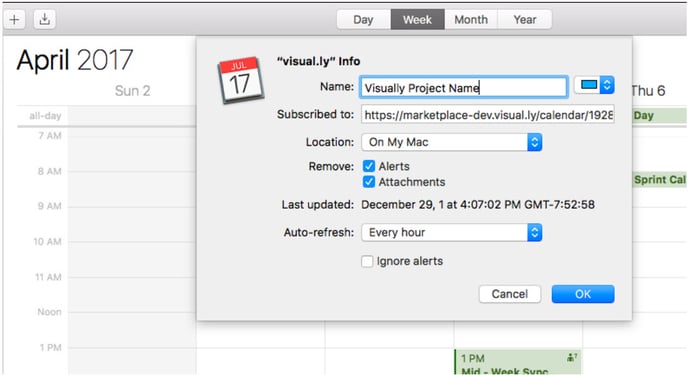The height and width of the screenshot is (375, 688).
Task: Click the Noon time label
Action: pos(49,312)
